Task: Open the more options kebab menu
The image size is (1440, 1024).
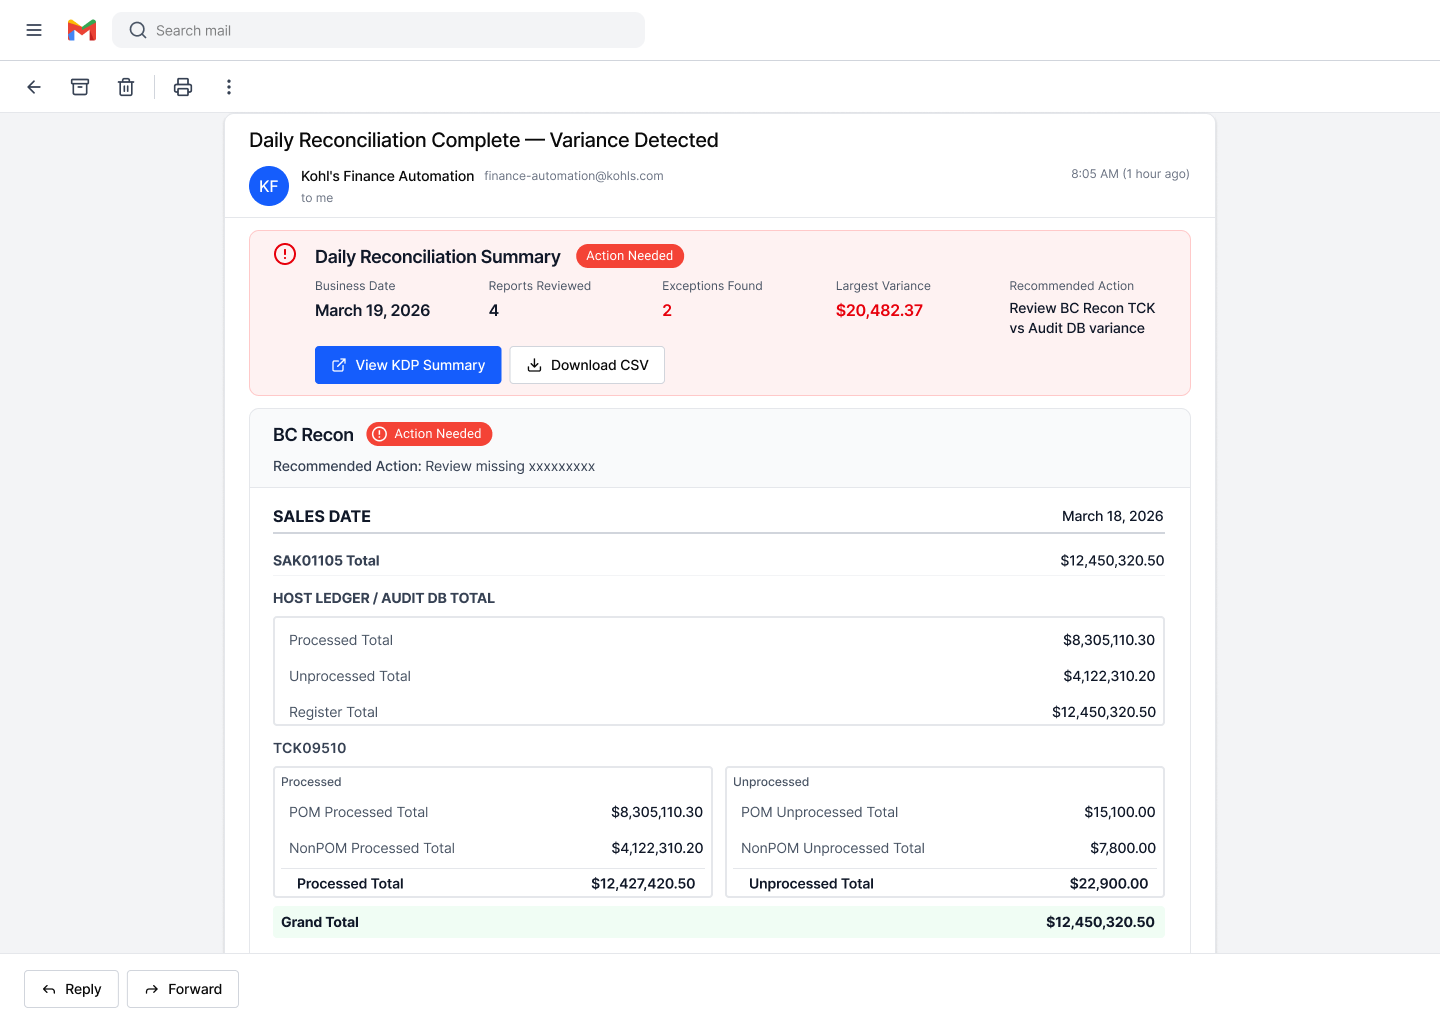Action: click(x=229, y=87)
